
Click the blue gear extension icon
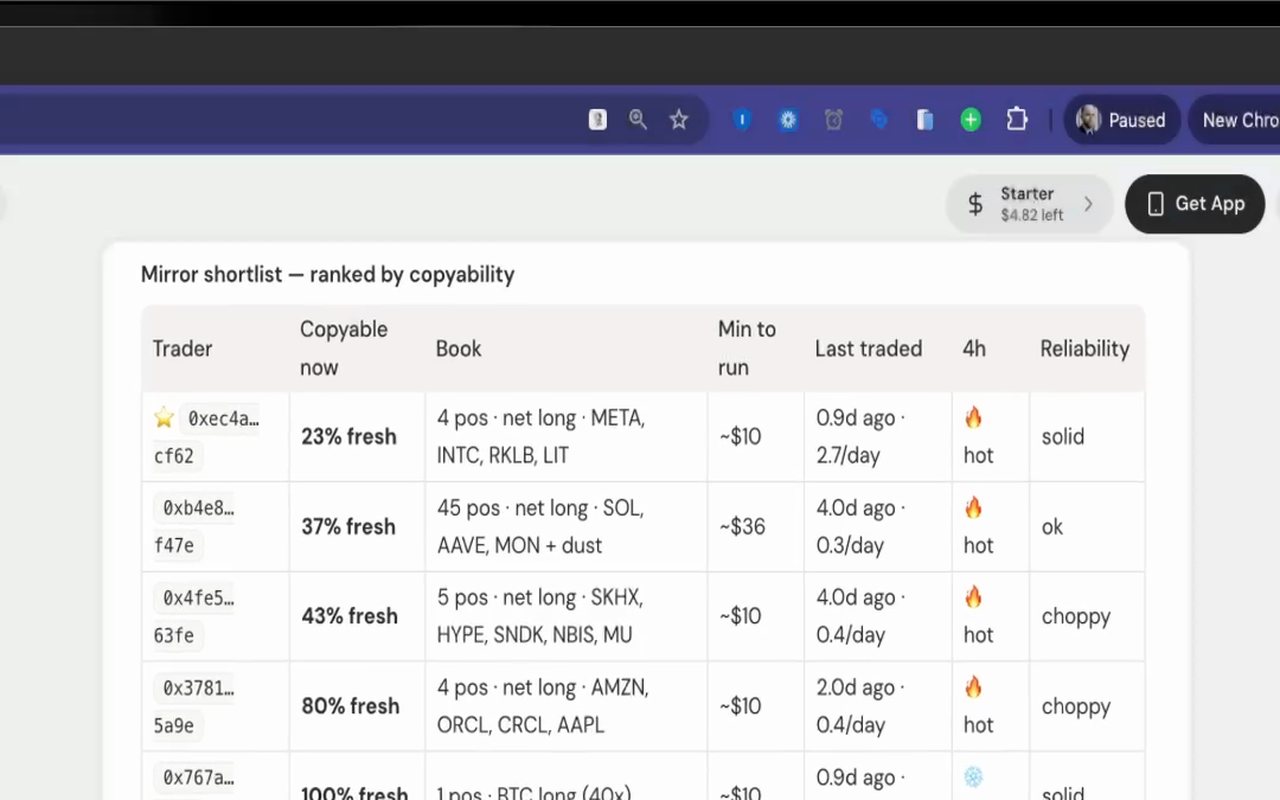pos(788,120)
